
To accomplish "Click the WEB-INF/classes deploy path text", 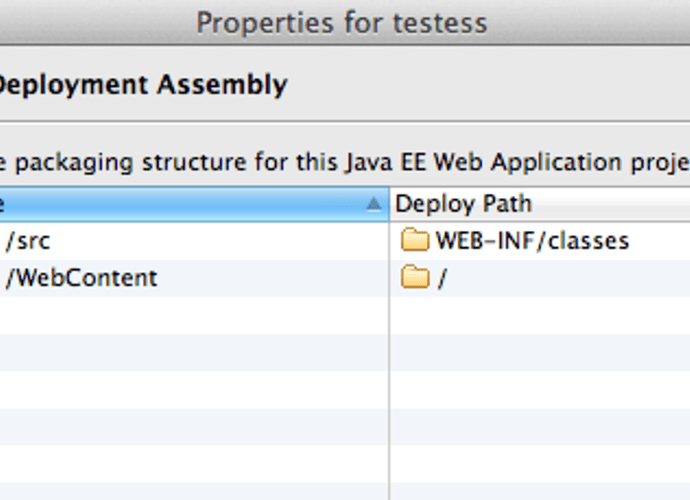I will coord(532,241).
